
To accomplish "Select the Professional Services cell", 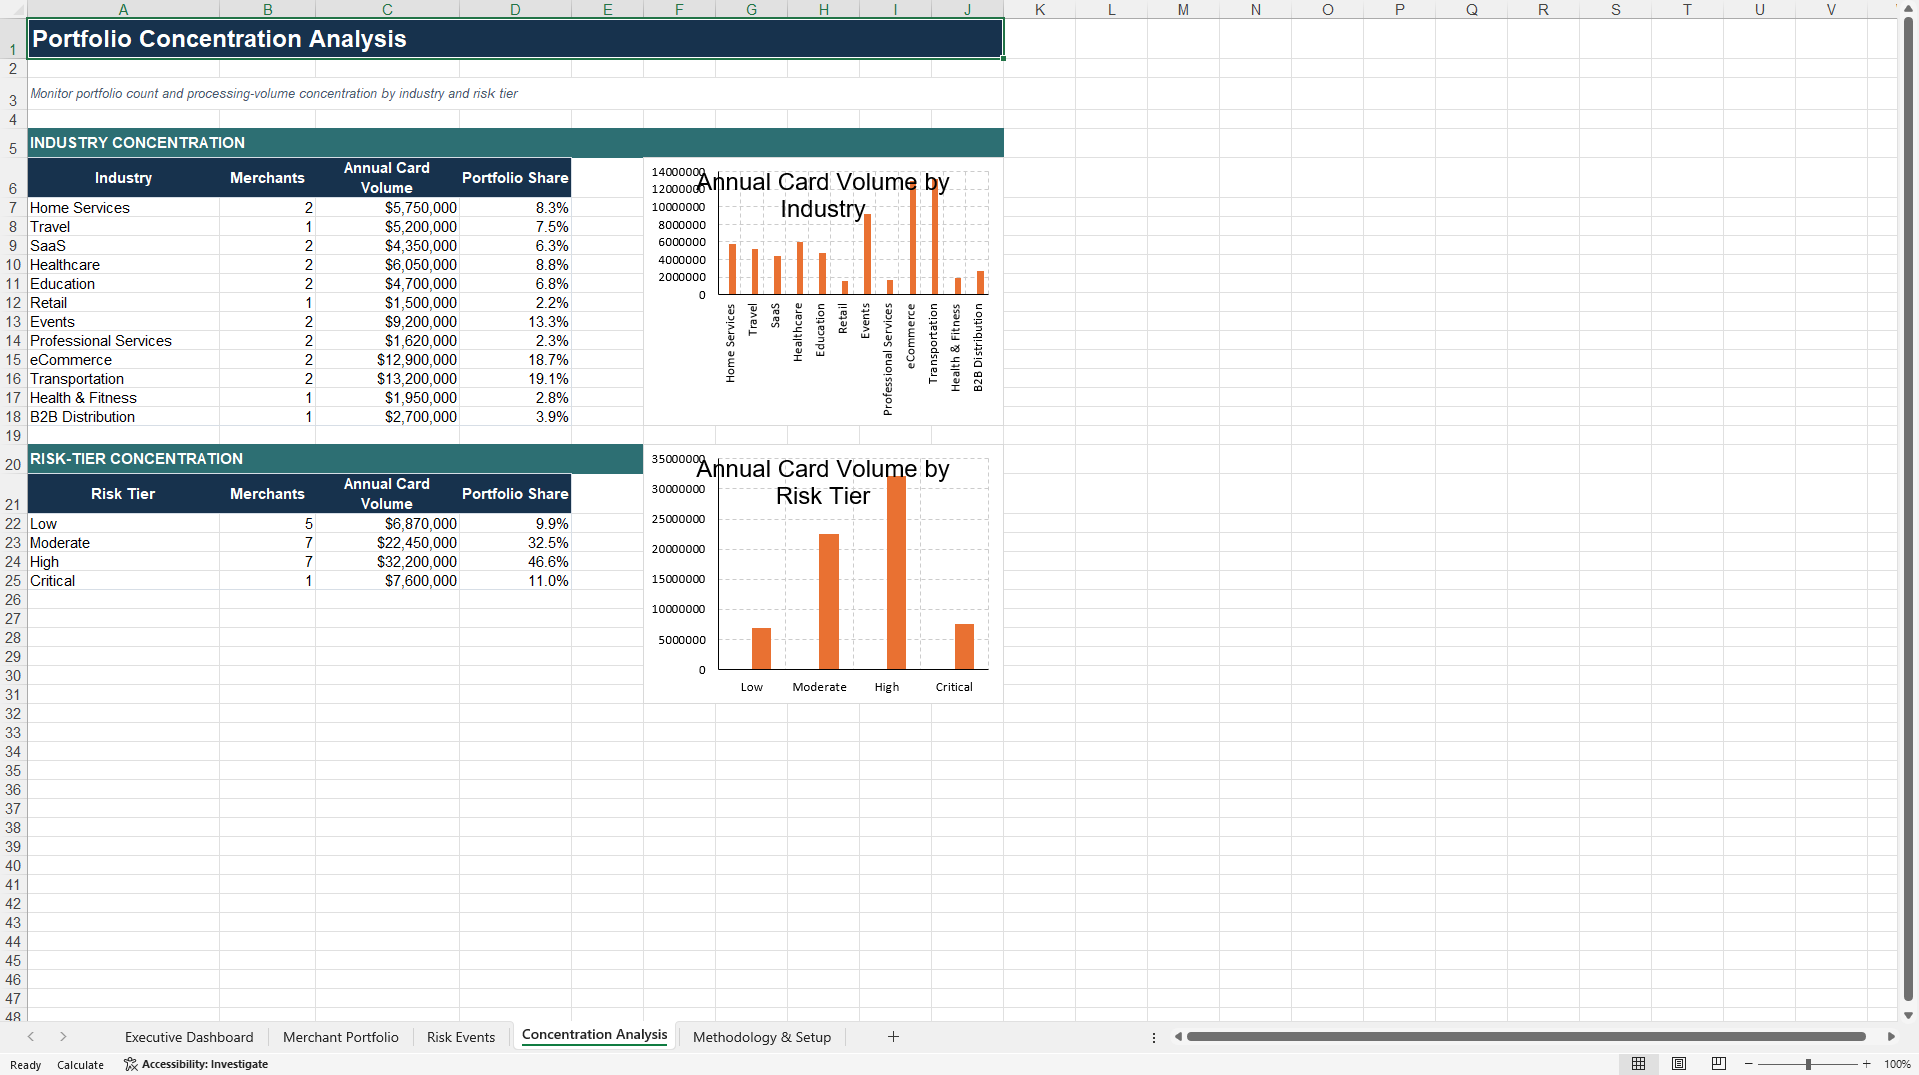I will point(123,341).
